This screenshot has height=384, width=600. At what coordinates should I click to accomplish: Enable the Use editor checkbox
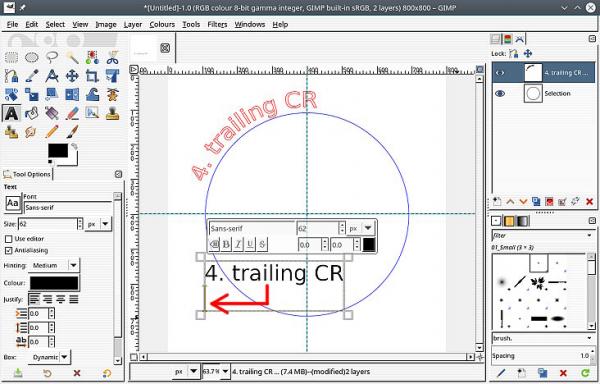click(x=8, y=239)
